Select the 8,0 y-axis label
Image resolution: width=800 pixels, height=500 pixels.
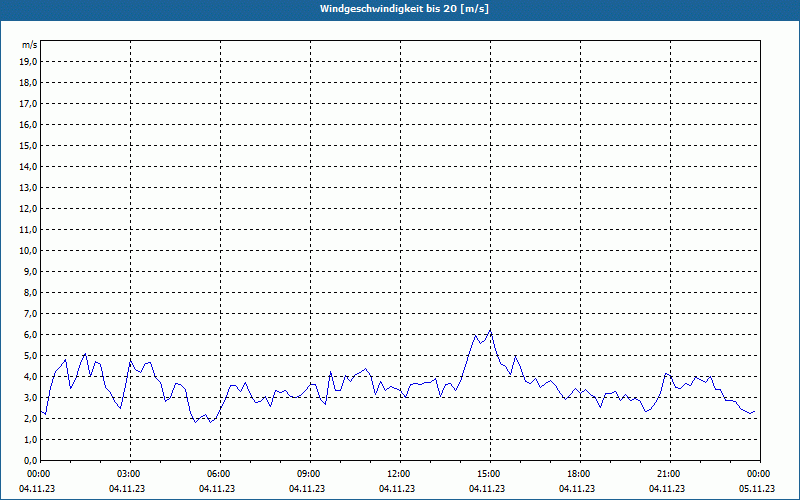(31, 293)
